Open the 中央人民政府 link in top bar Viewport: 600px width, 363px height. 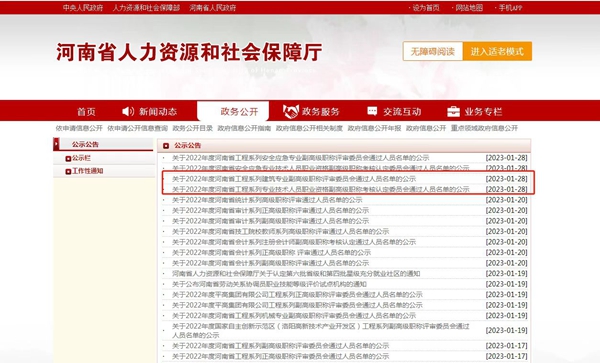pyautogui.click(x=83, y=8)
